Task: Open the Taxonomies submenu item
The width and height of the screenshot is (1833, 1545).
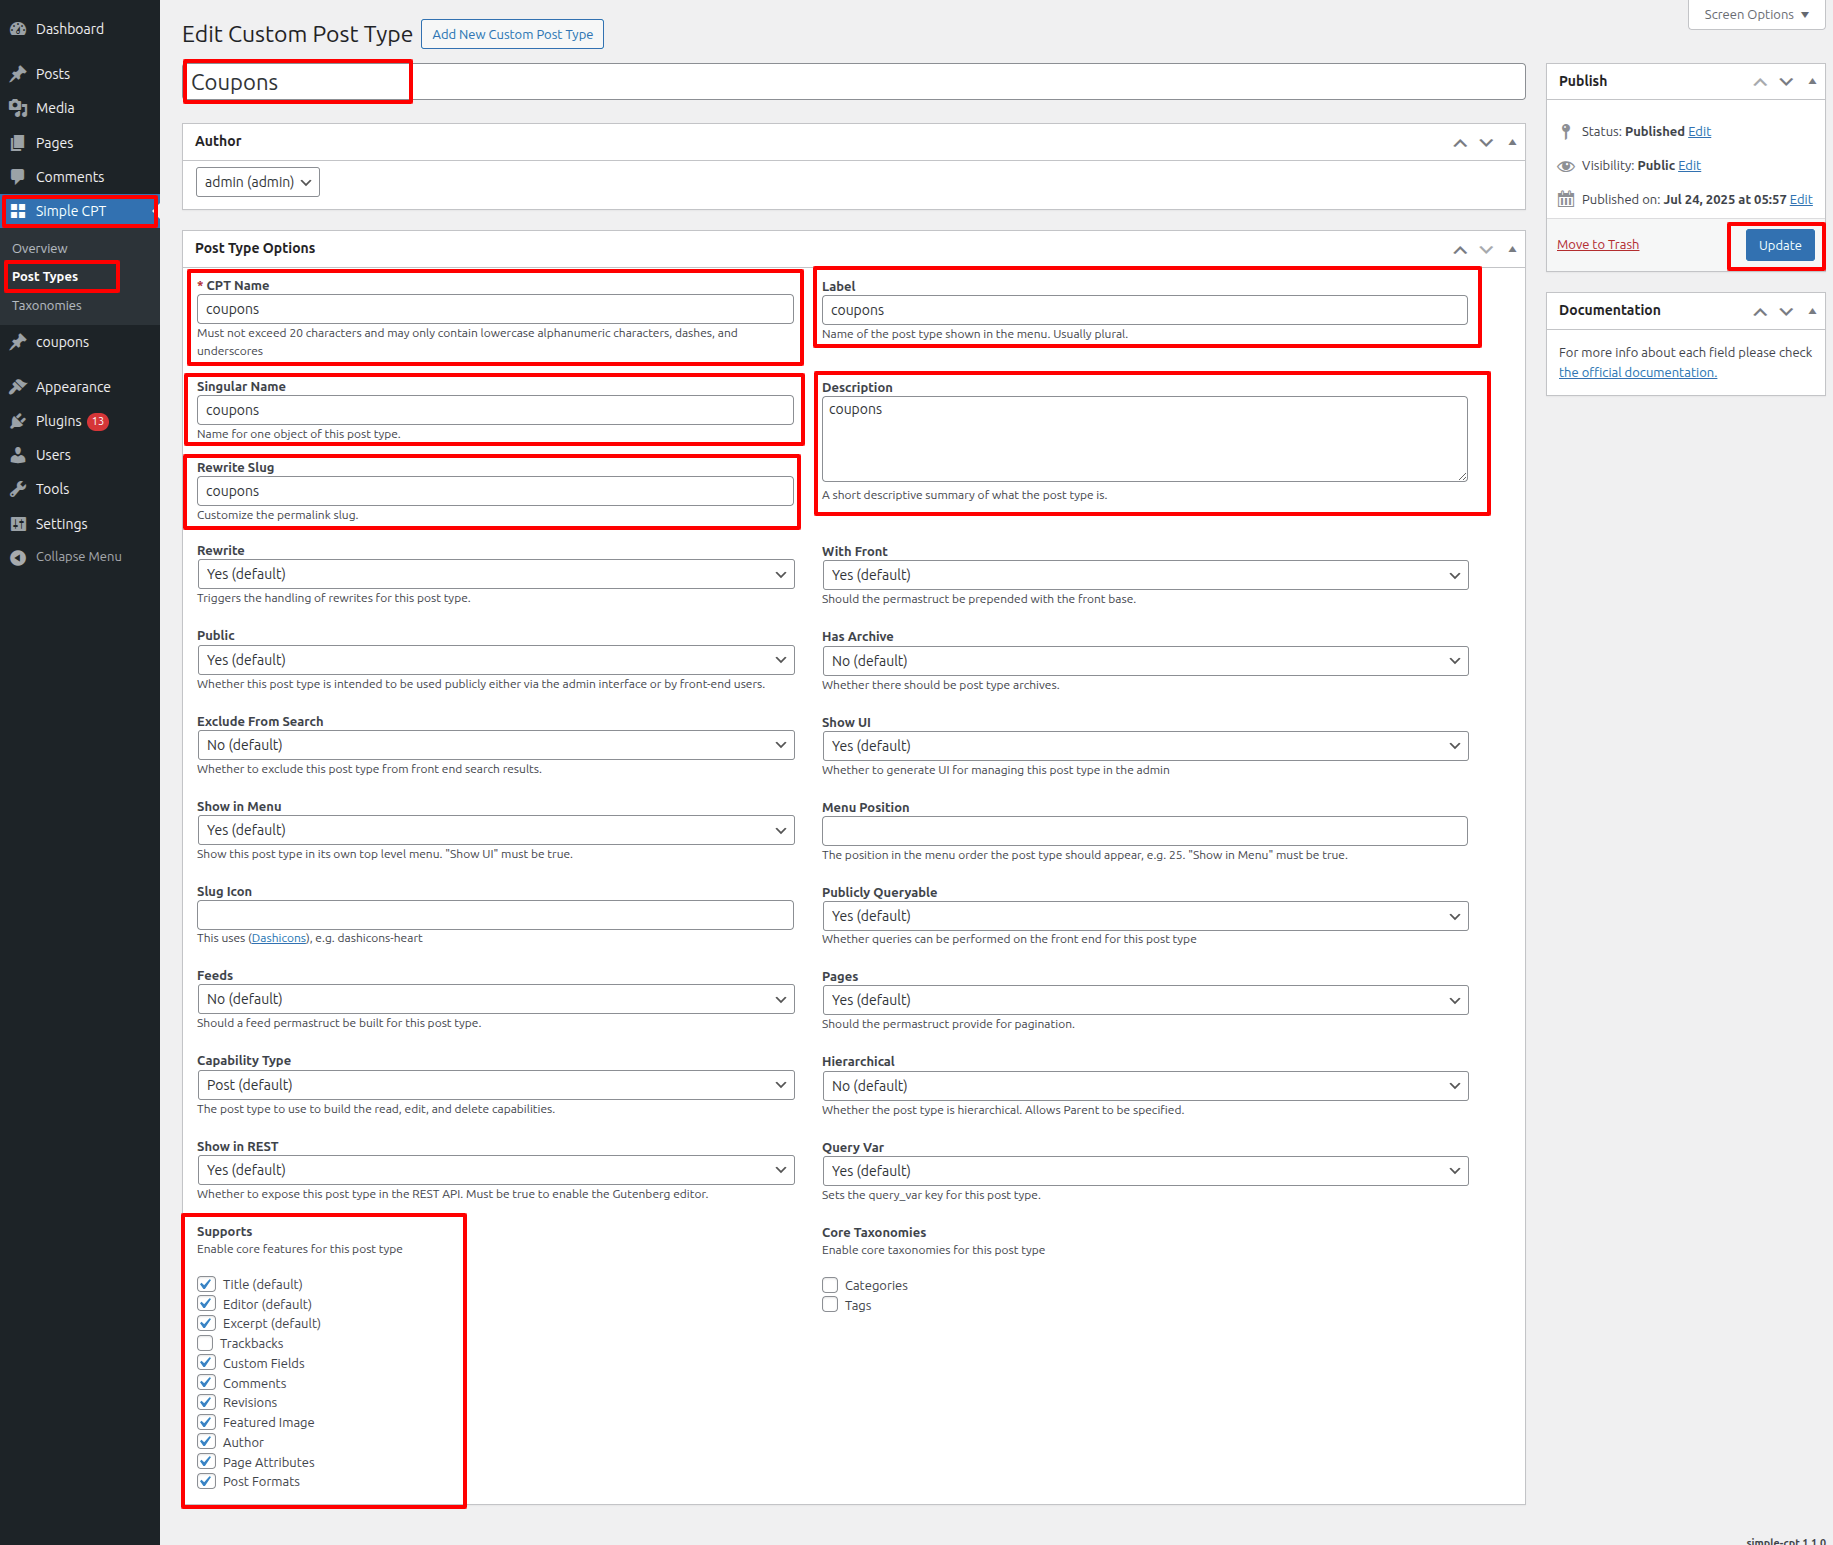Action: pyautogui.click(x=47, y=306)
